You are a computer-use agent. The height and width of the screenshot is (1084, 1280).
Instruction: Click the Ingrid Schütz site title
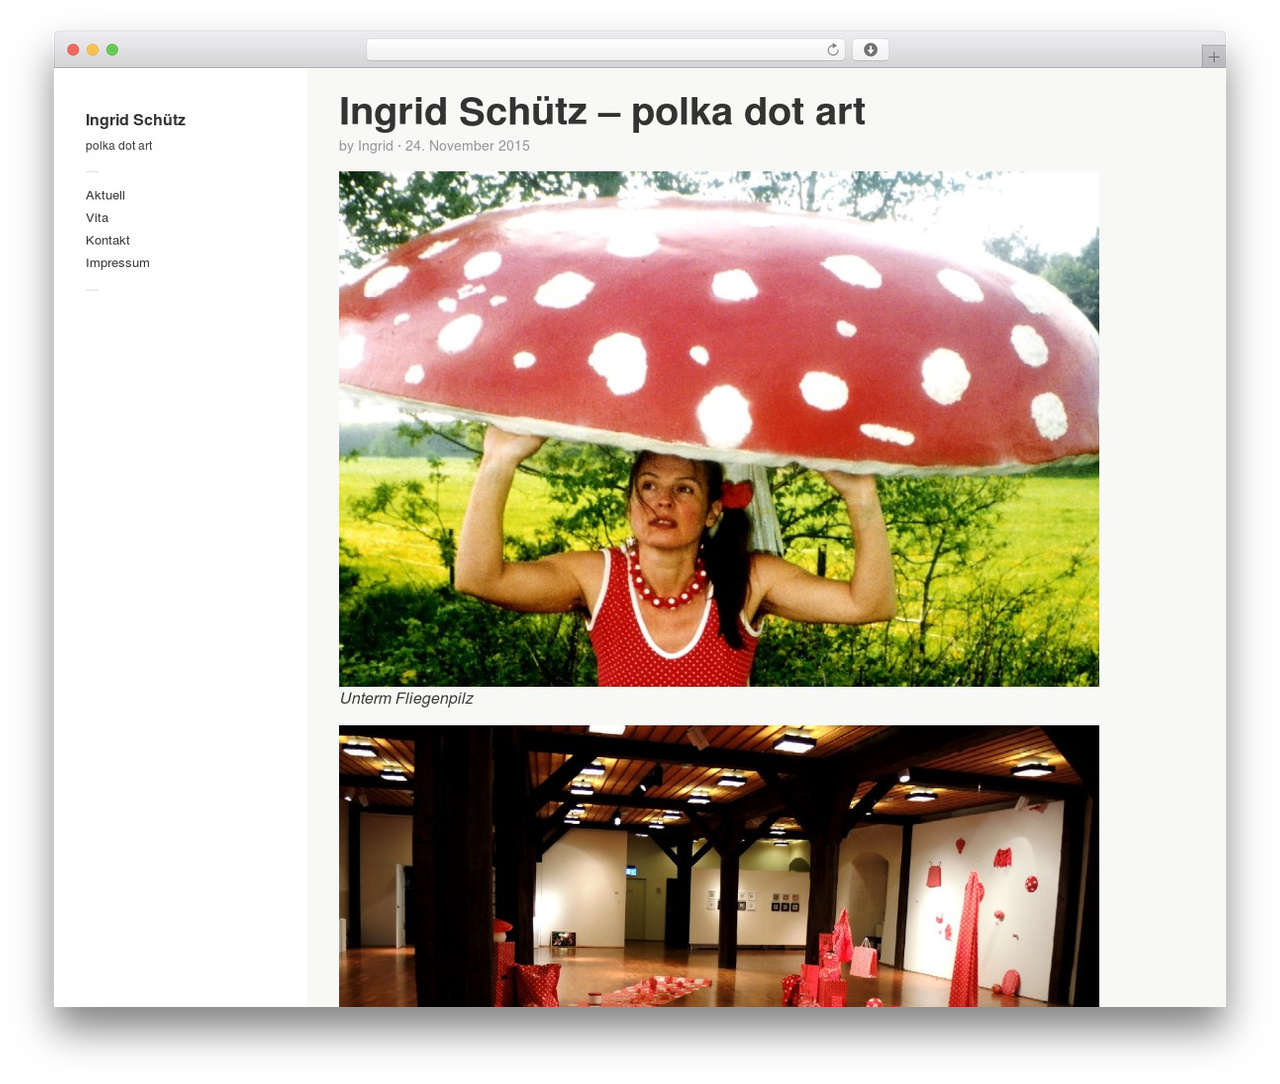(x=136, y=120)
